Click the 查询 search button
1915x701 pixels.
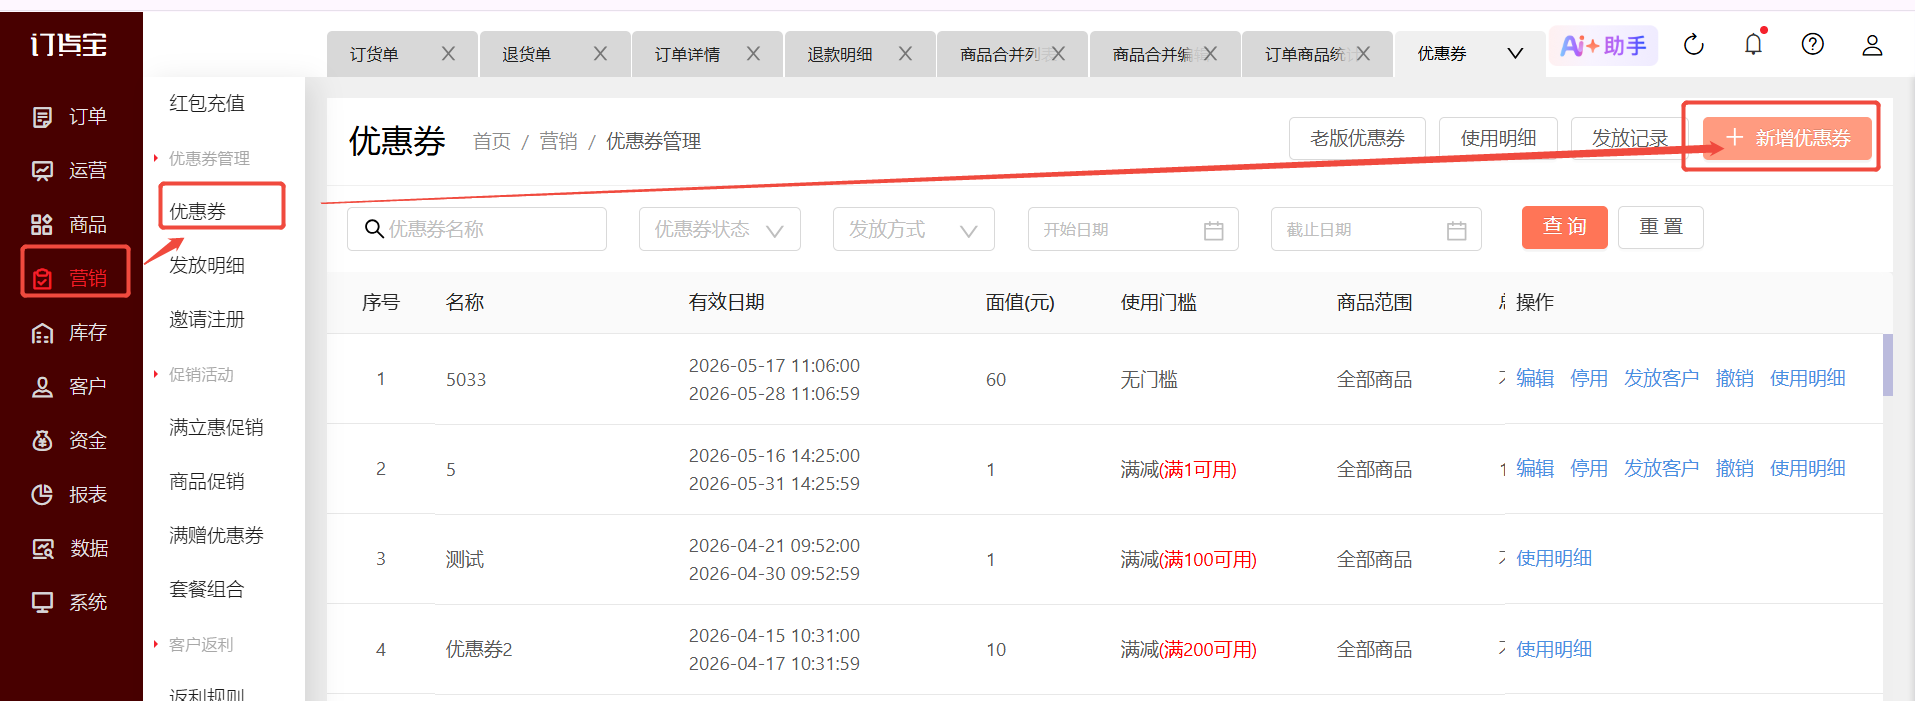(1565, 227)
